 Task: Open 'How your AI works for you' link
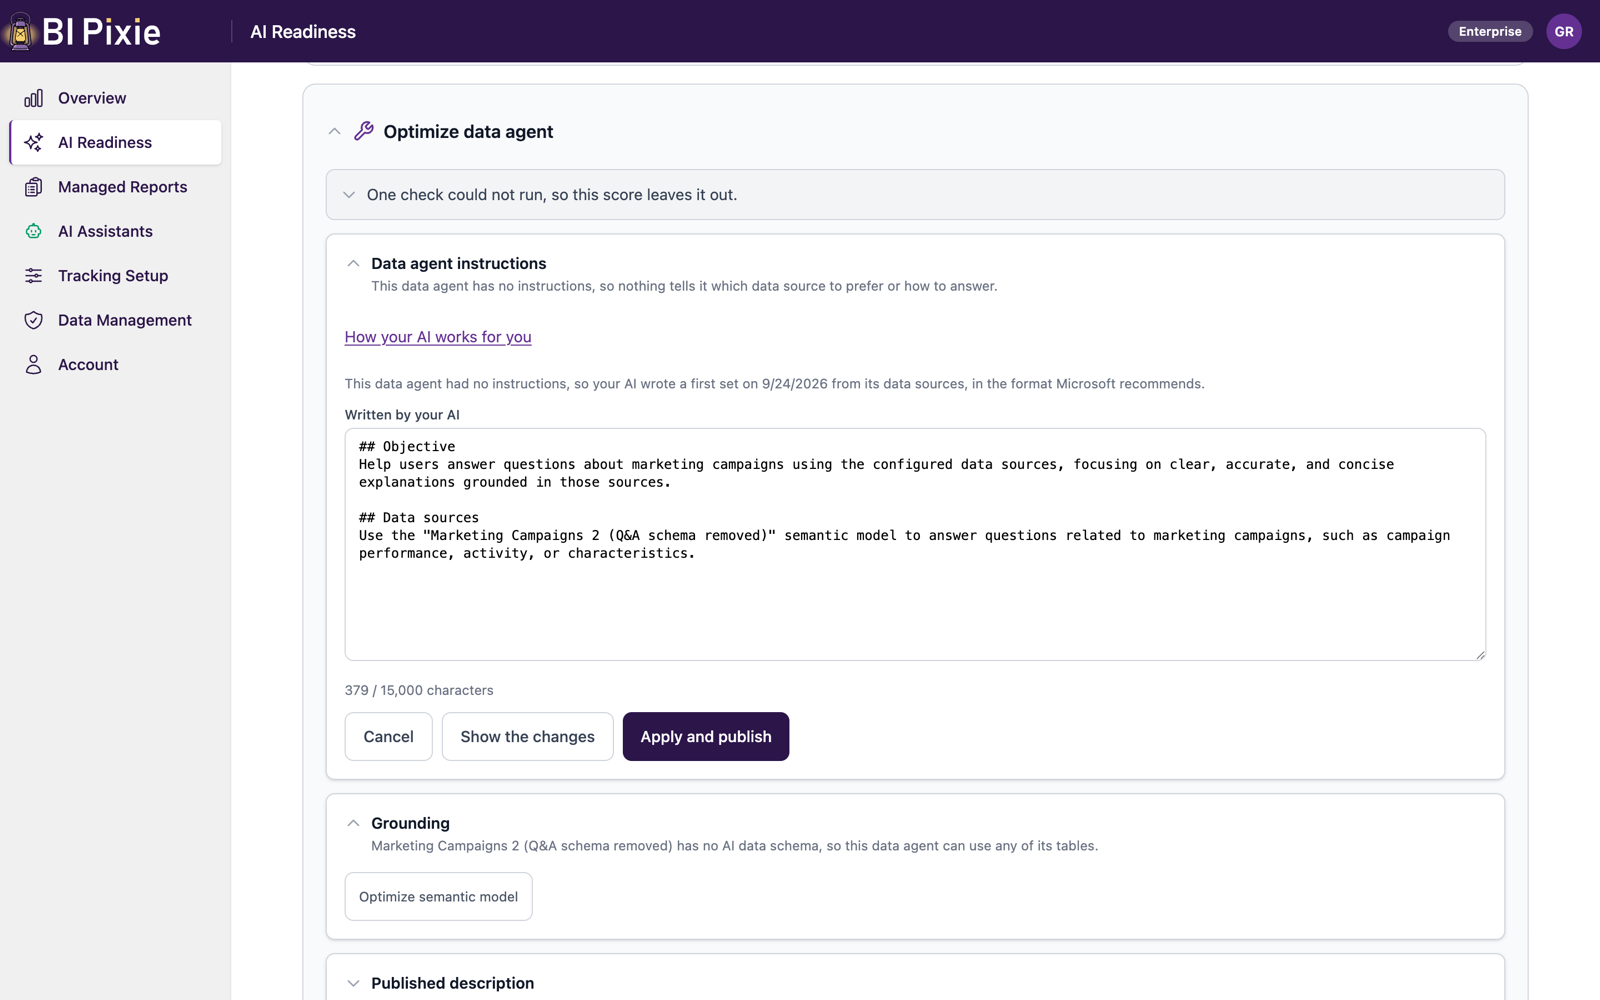438,337
